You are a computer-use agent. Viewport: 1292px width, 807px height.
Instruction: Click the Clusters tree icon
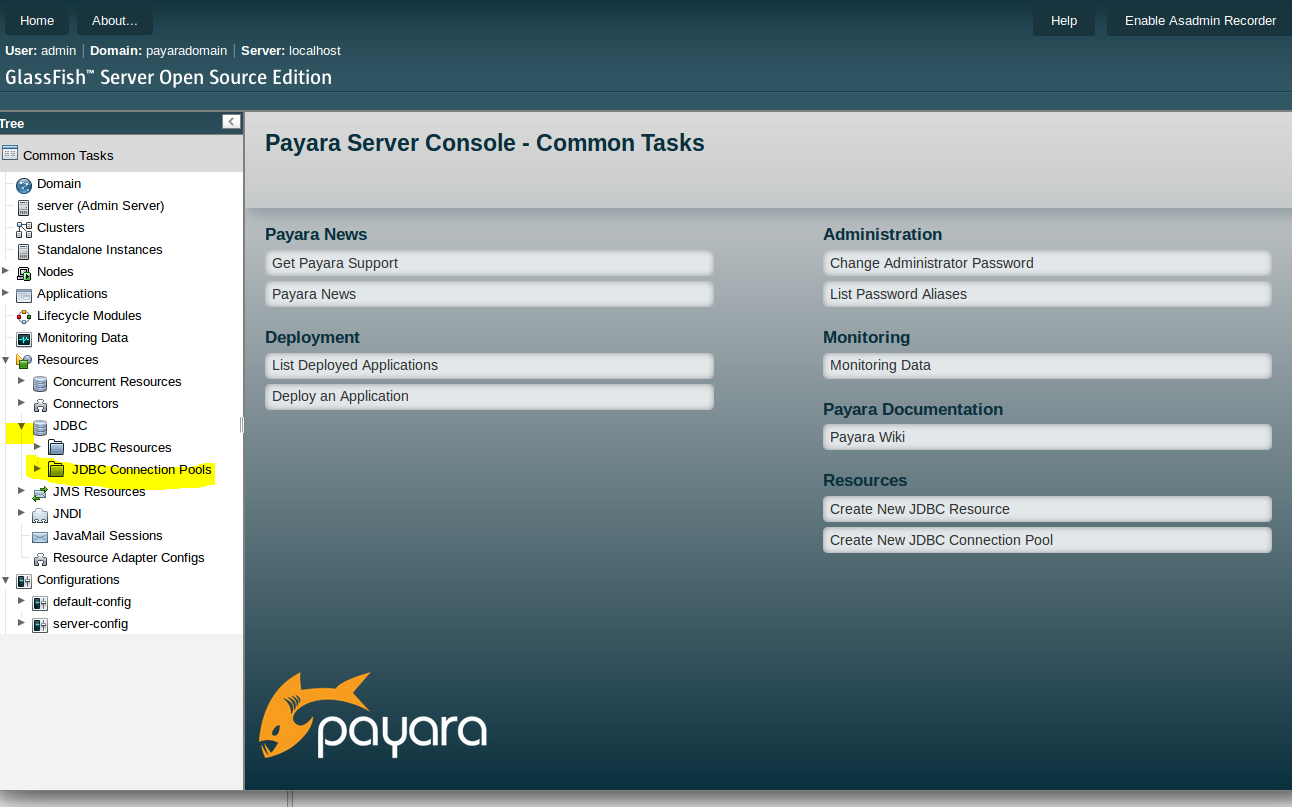[24, 229]
